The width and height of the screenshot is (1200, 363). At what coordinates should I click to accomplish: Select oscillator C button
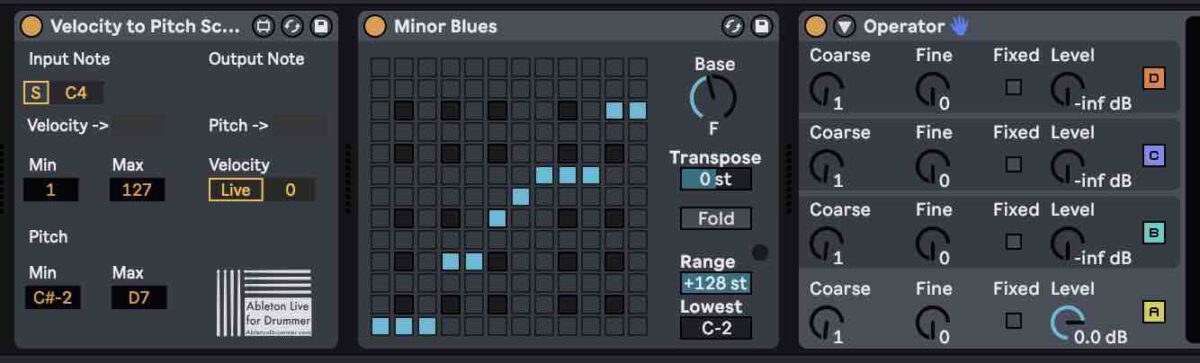(x=1154, y=155)
